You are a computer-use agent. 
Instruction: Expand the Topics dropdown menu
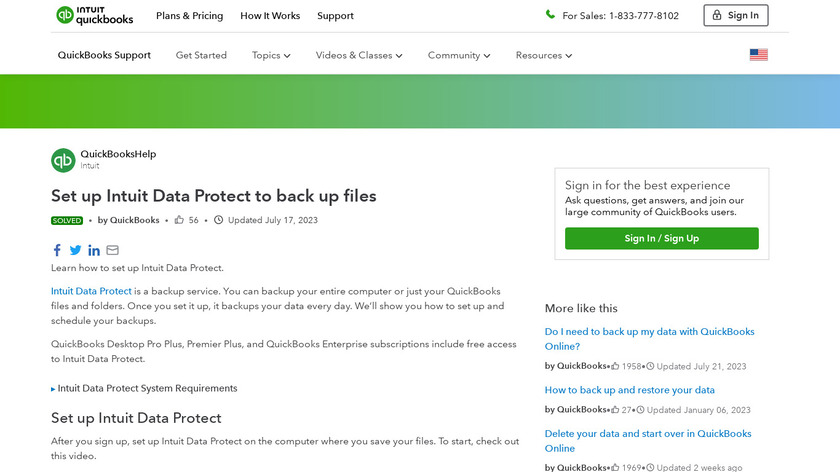pyautogui.click(x=271, y=55)
